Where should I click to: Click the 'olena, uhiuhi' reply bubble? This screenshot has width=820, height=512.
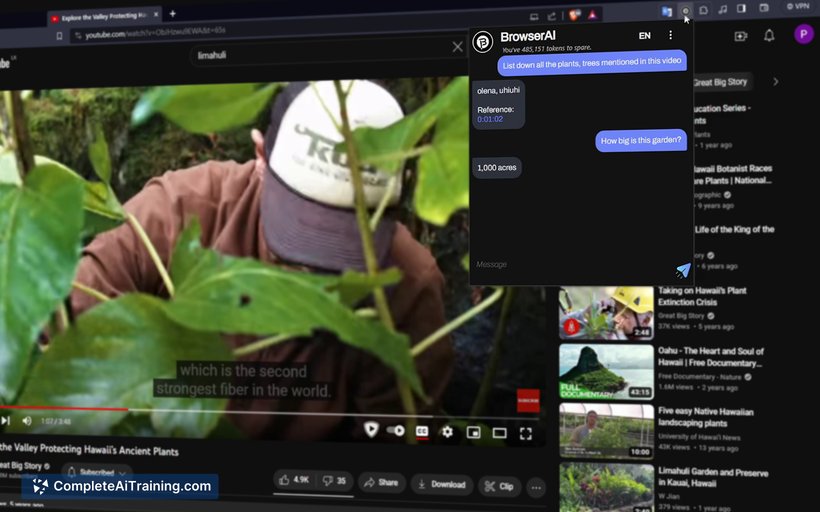(x=498, y=104)
